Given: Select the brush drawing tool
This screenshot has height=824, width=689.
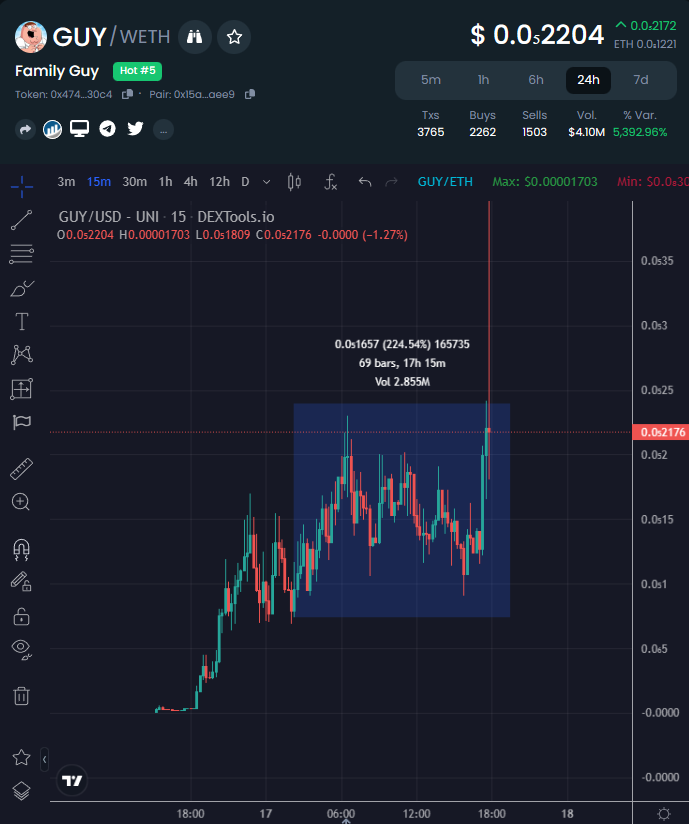Looking at the screenshot, I should pyautogui.click(x=22, y=288).
